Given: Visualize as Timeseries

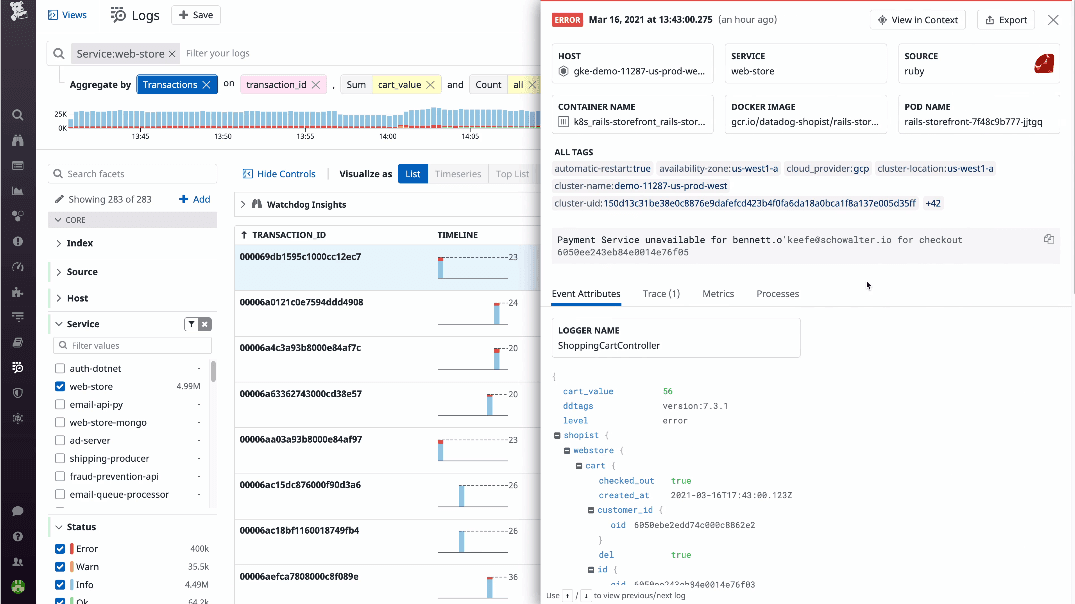Looking at the screenshot, I should pyautogui.click(x=458, y=173).
